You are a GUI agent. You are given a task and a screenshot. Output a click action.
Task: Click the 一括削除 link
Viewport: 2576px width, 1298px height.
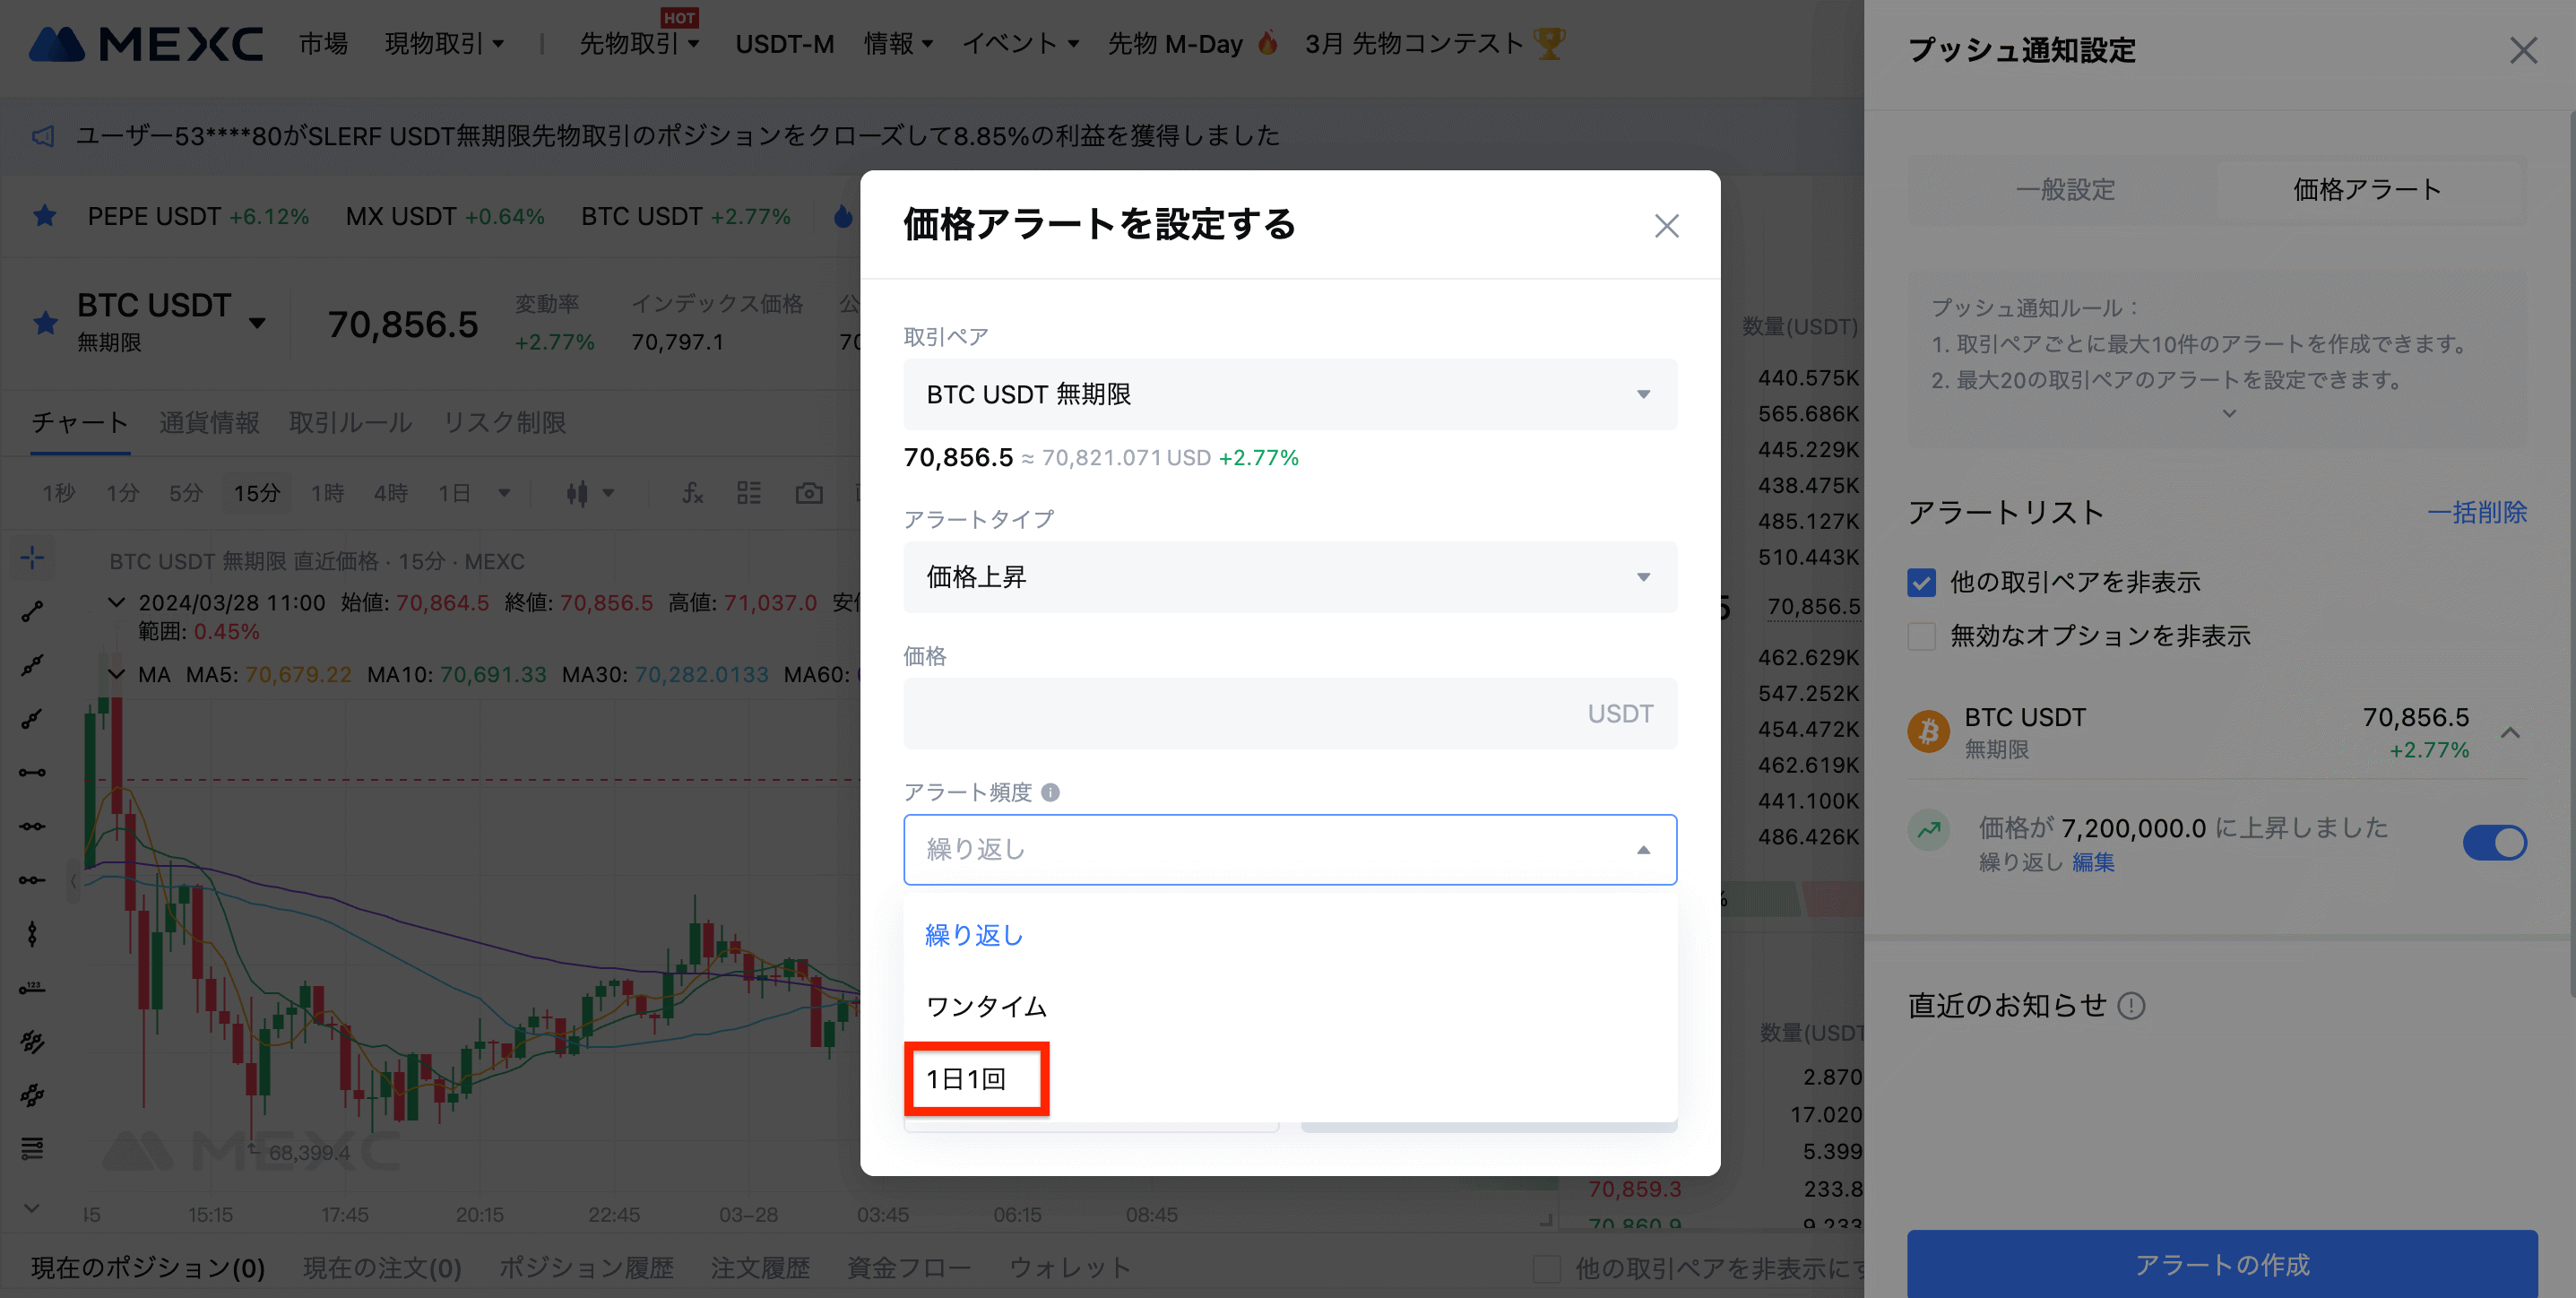[x=2476, y=513]
